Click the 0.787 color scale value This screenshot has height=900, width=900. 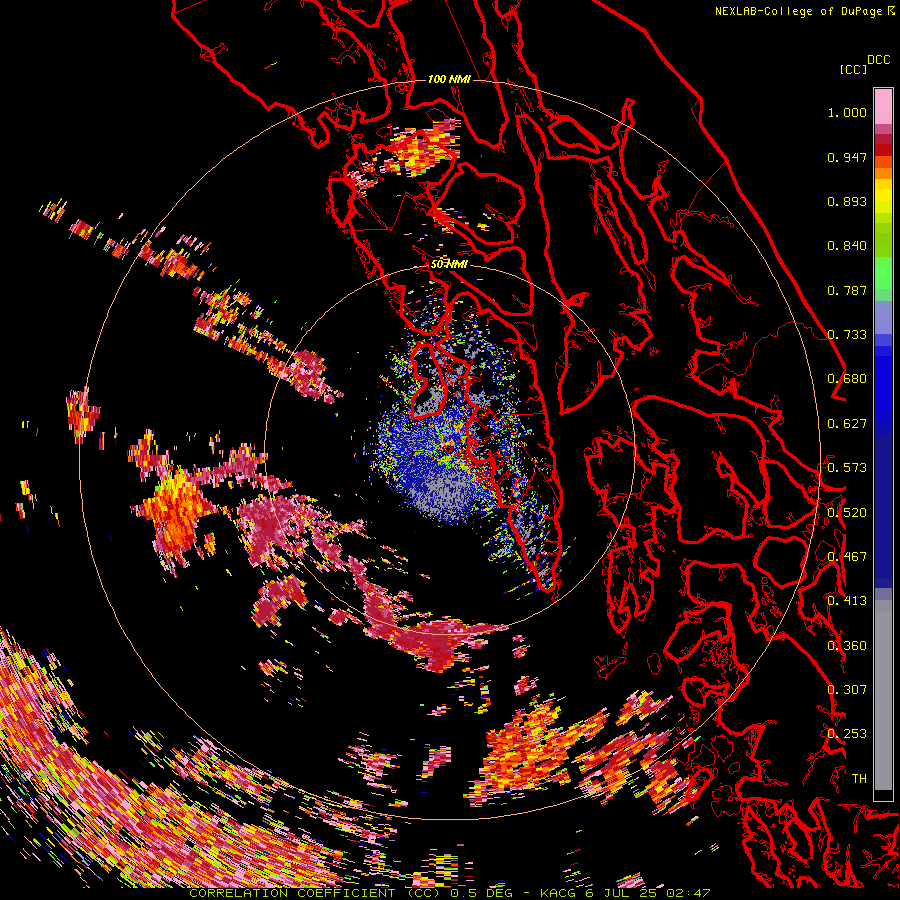[x=847, y=290]
